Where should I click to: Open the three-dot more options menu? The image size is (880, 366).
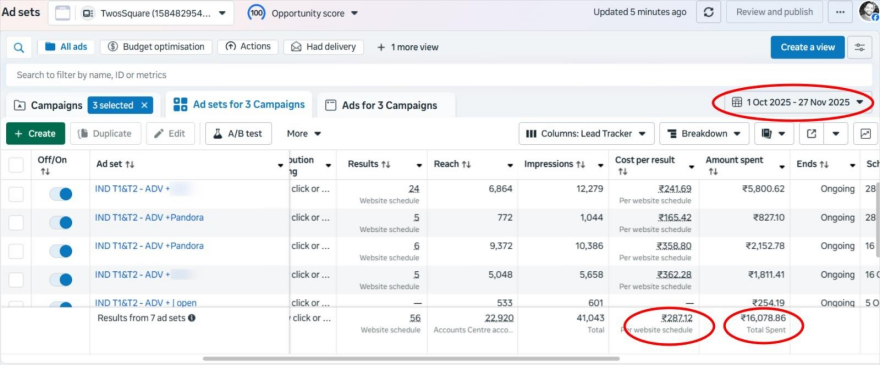click(840, 12)
